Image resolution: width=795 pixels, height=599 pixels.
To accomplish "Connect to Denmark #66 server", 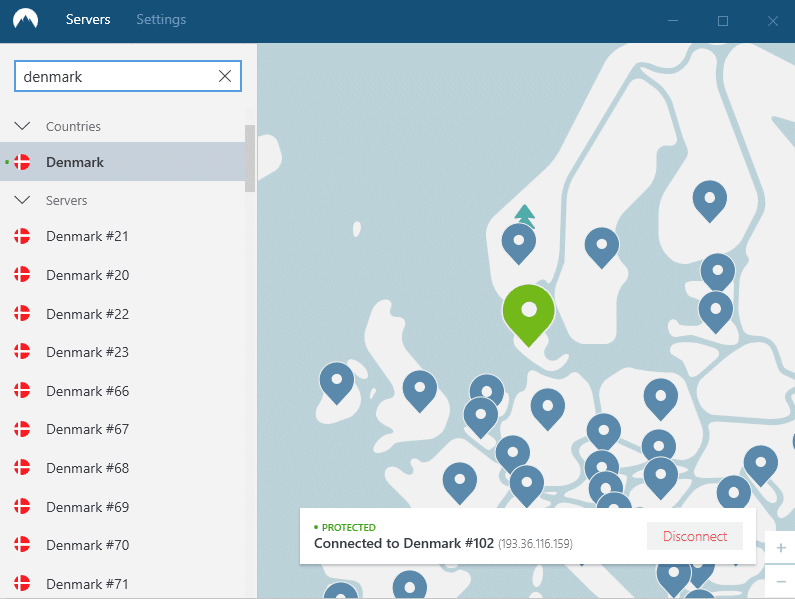I will click(x=123, y=391).
